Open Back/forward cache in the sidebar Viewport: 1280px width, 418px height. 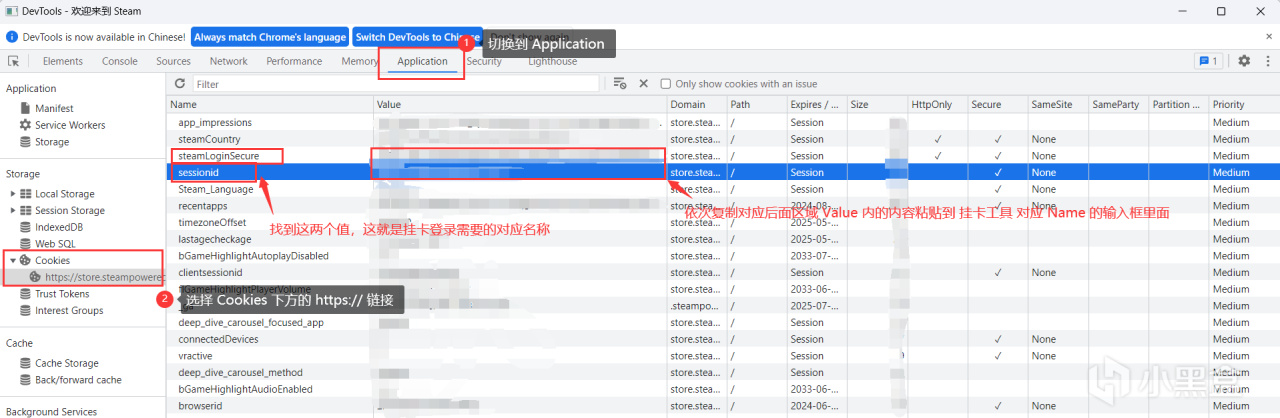pos(70,380)
